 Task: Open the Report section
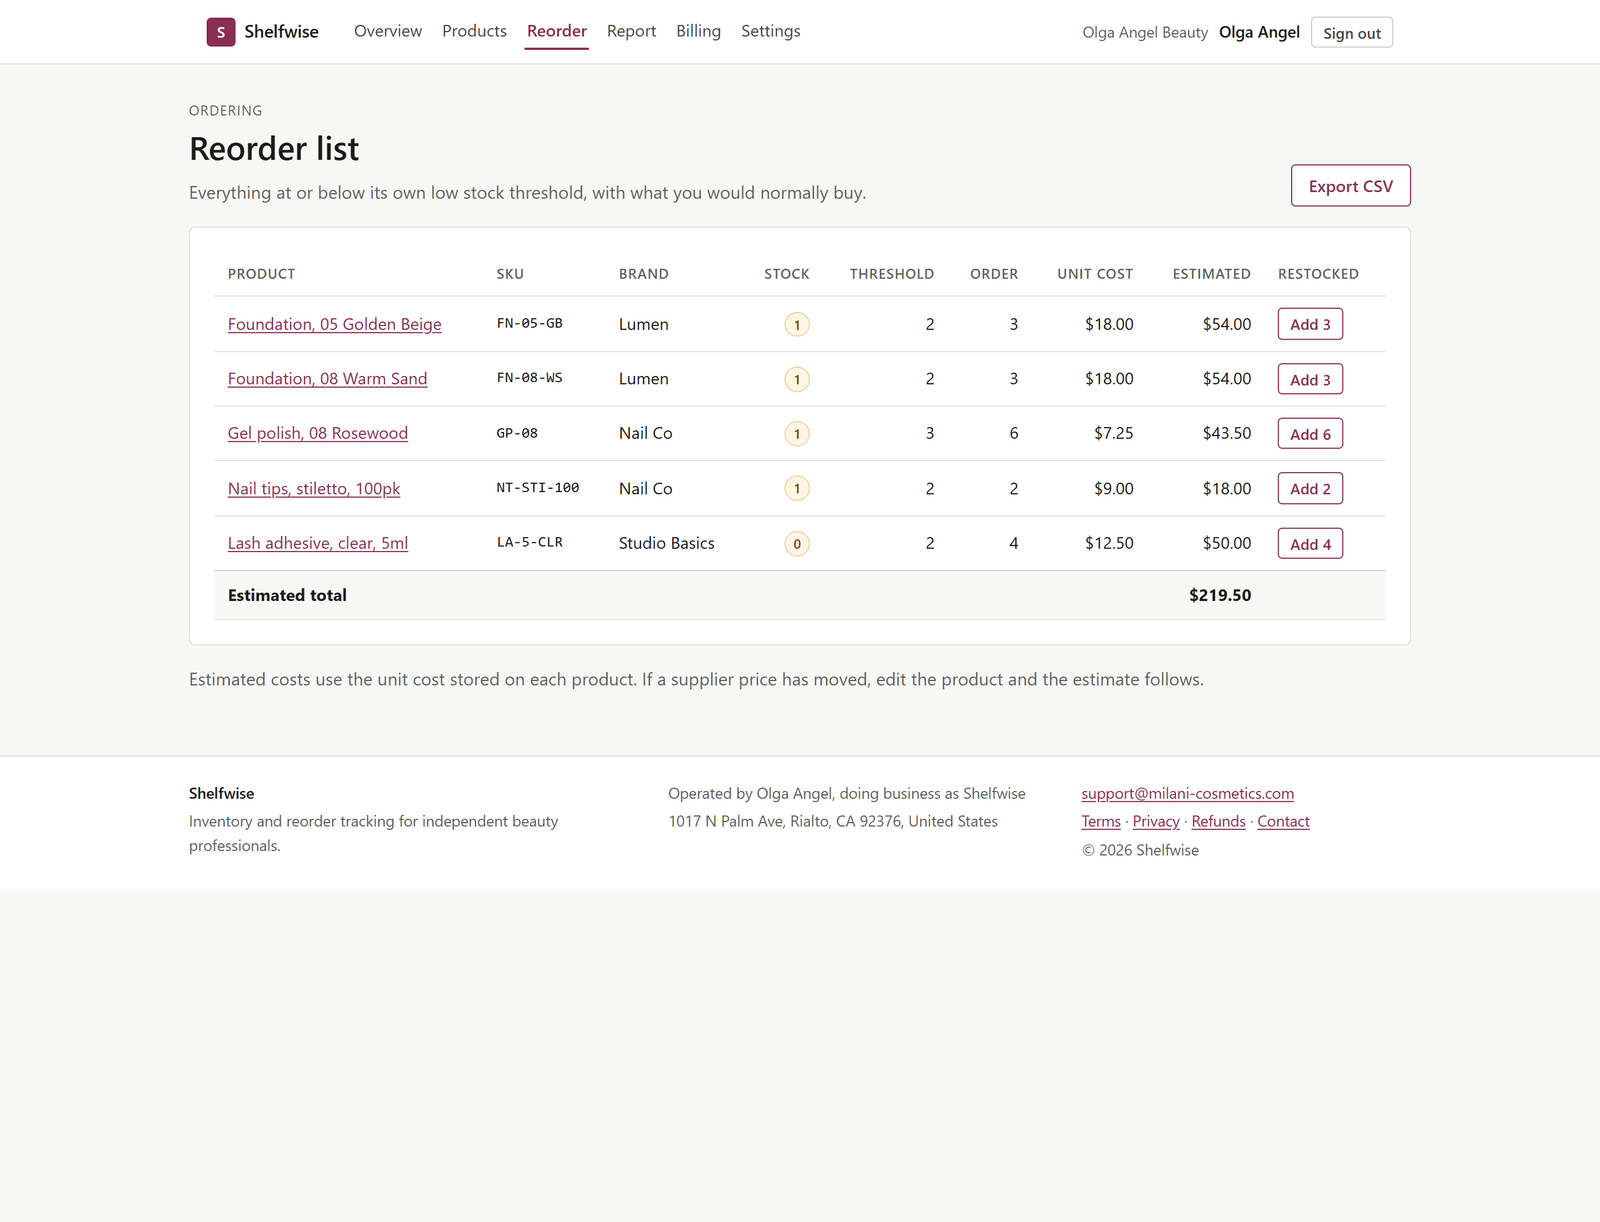point(631,31)
